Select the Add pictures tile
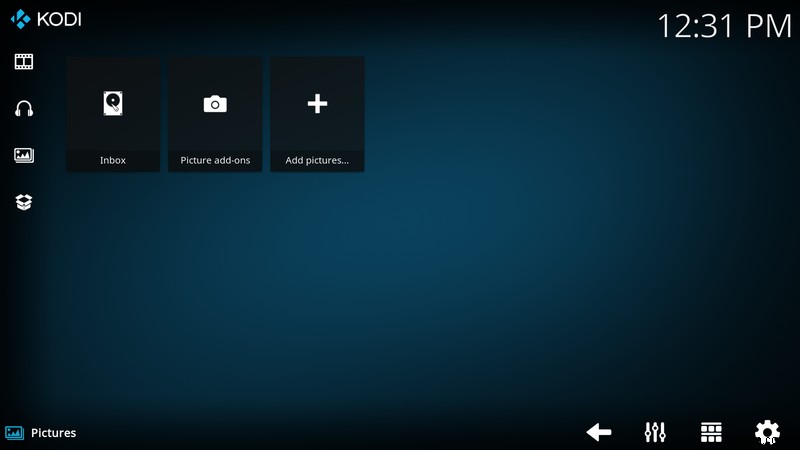The width and height of the screenshot is (800, 450). click(317, 114)
